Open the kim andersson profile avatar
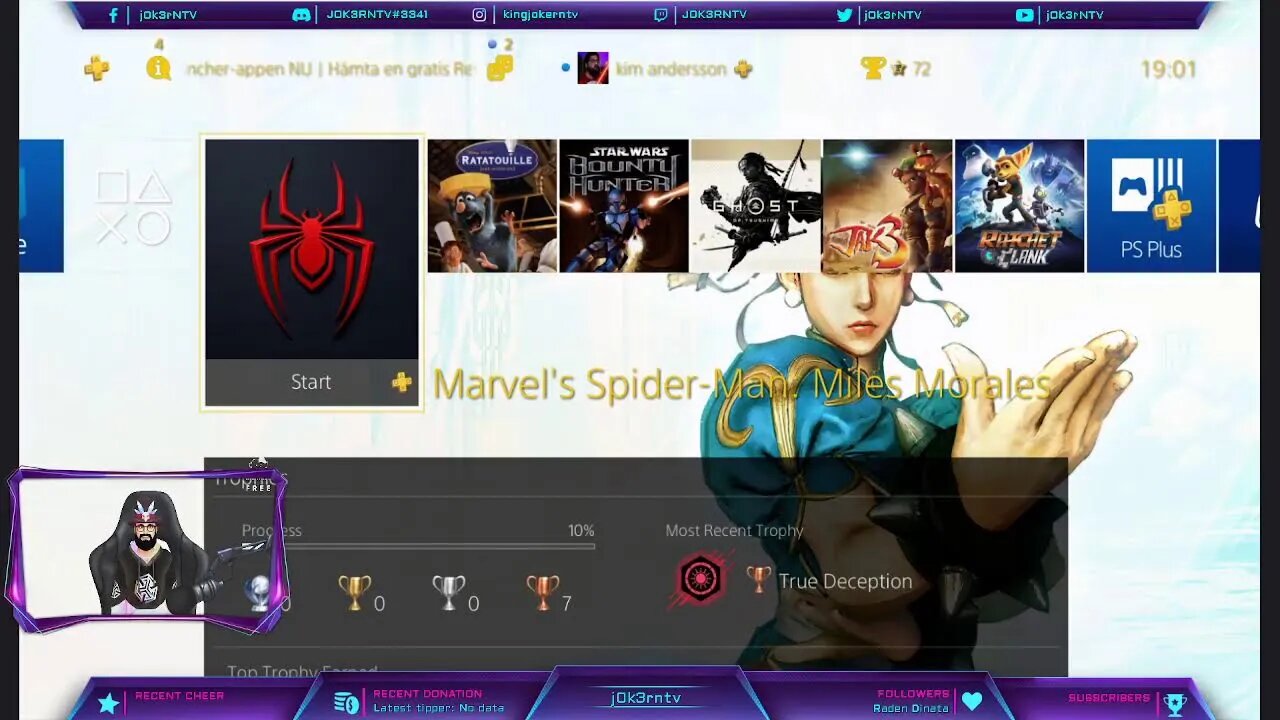Viewport: 1280px width, 720px height. [x=593, y=68]
